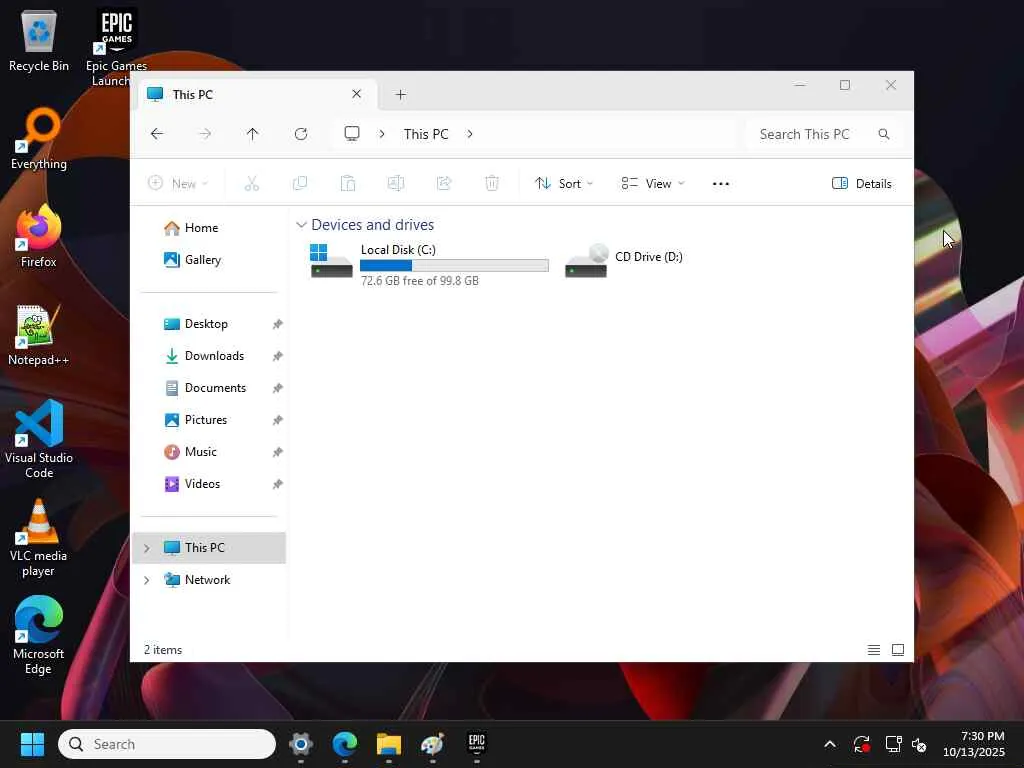Click the monitor icon in address bar
Viewport: 1024px width, 768px height.
click(x=352, y=134)
